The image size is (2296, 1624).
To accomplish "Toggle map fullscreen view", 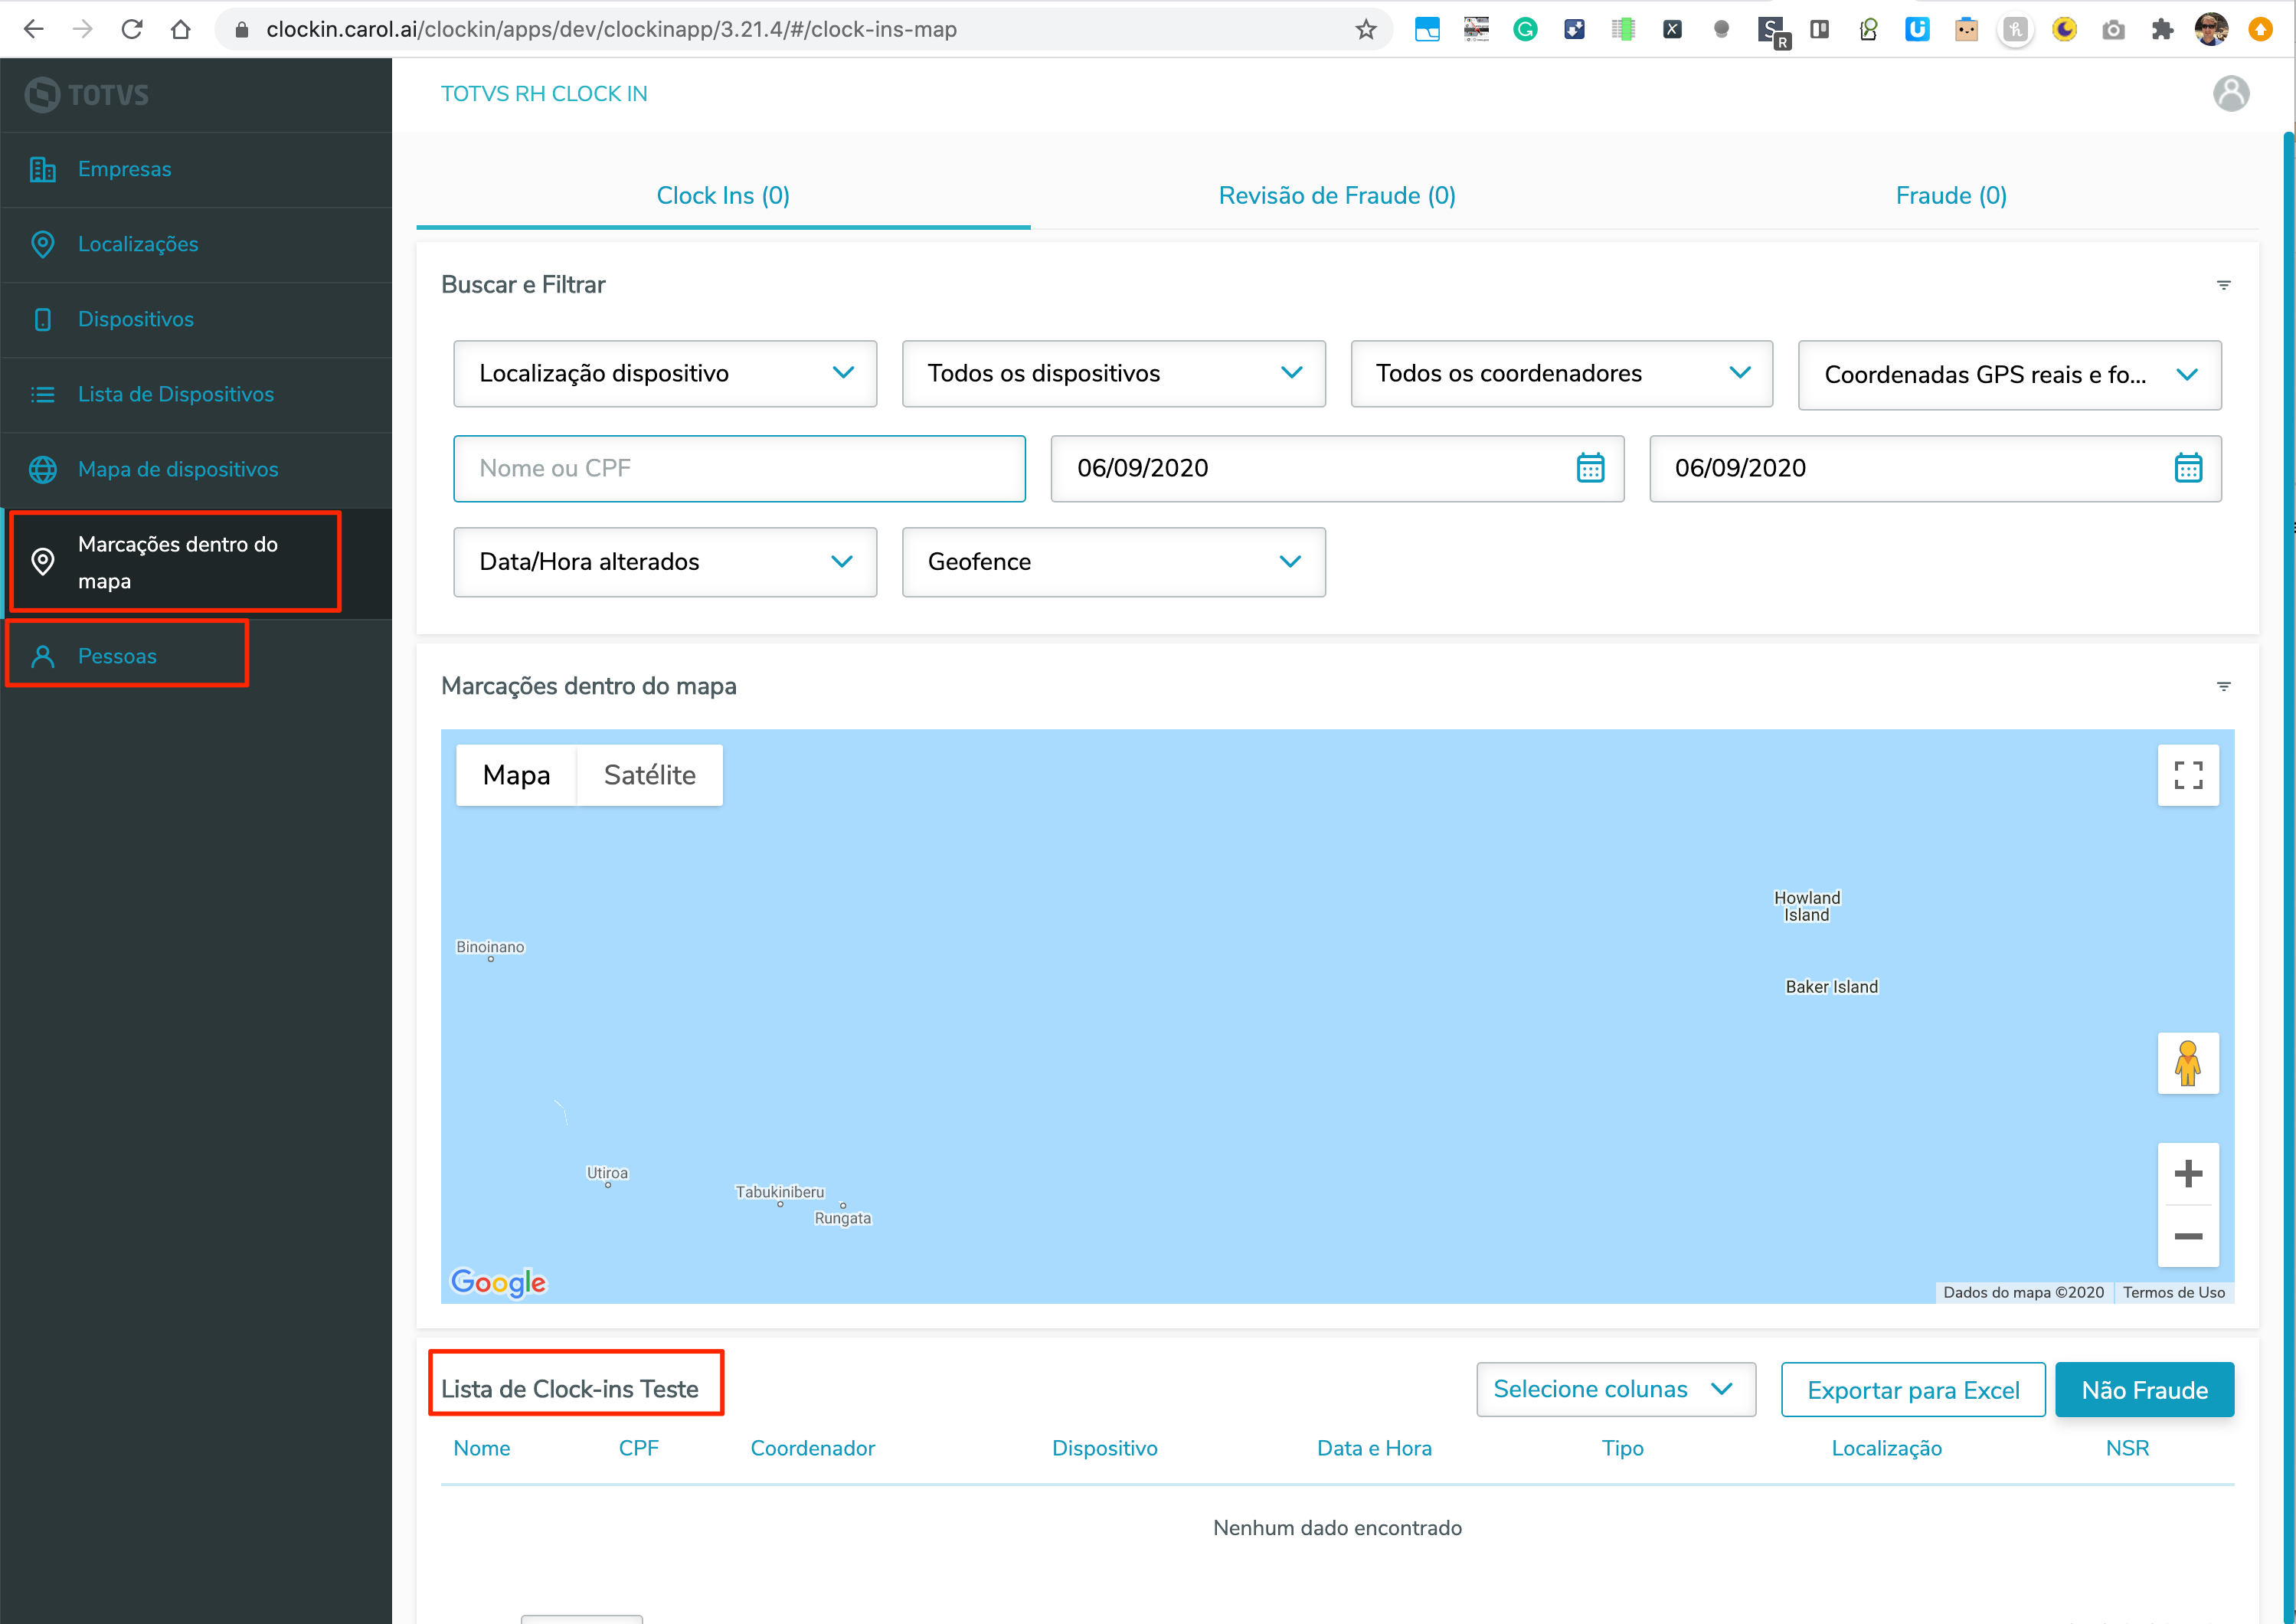I will click(2188, 775).
